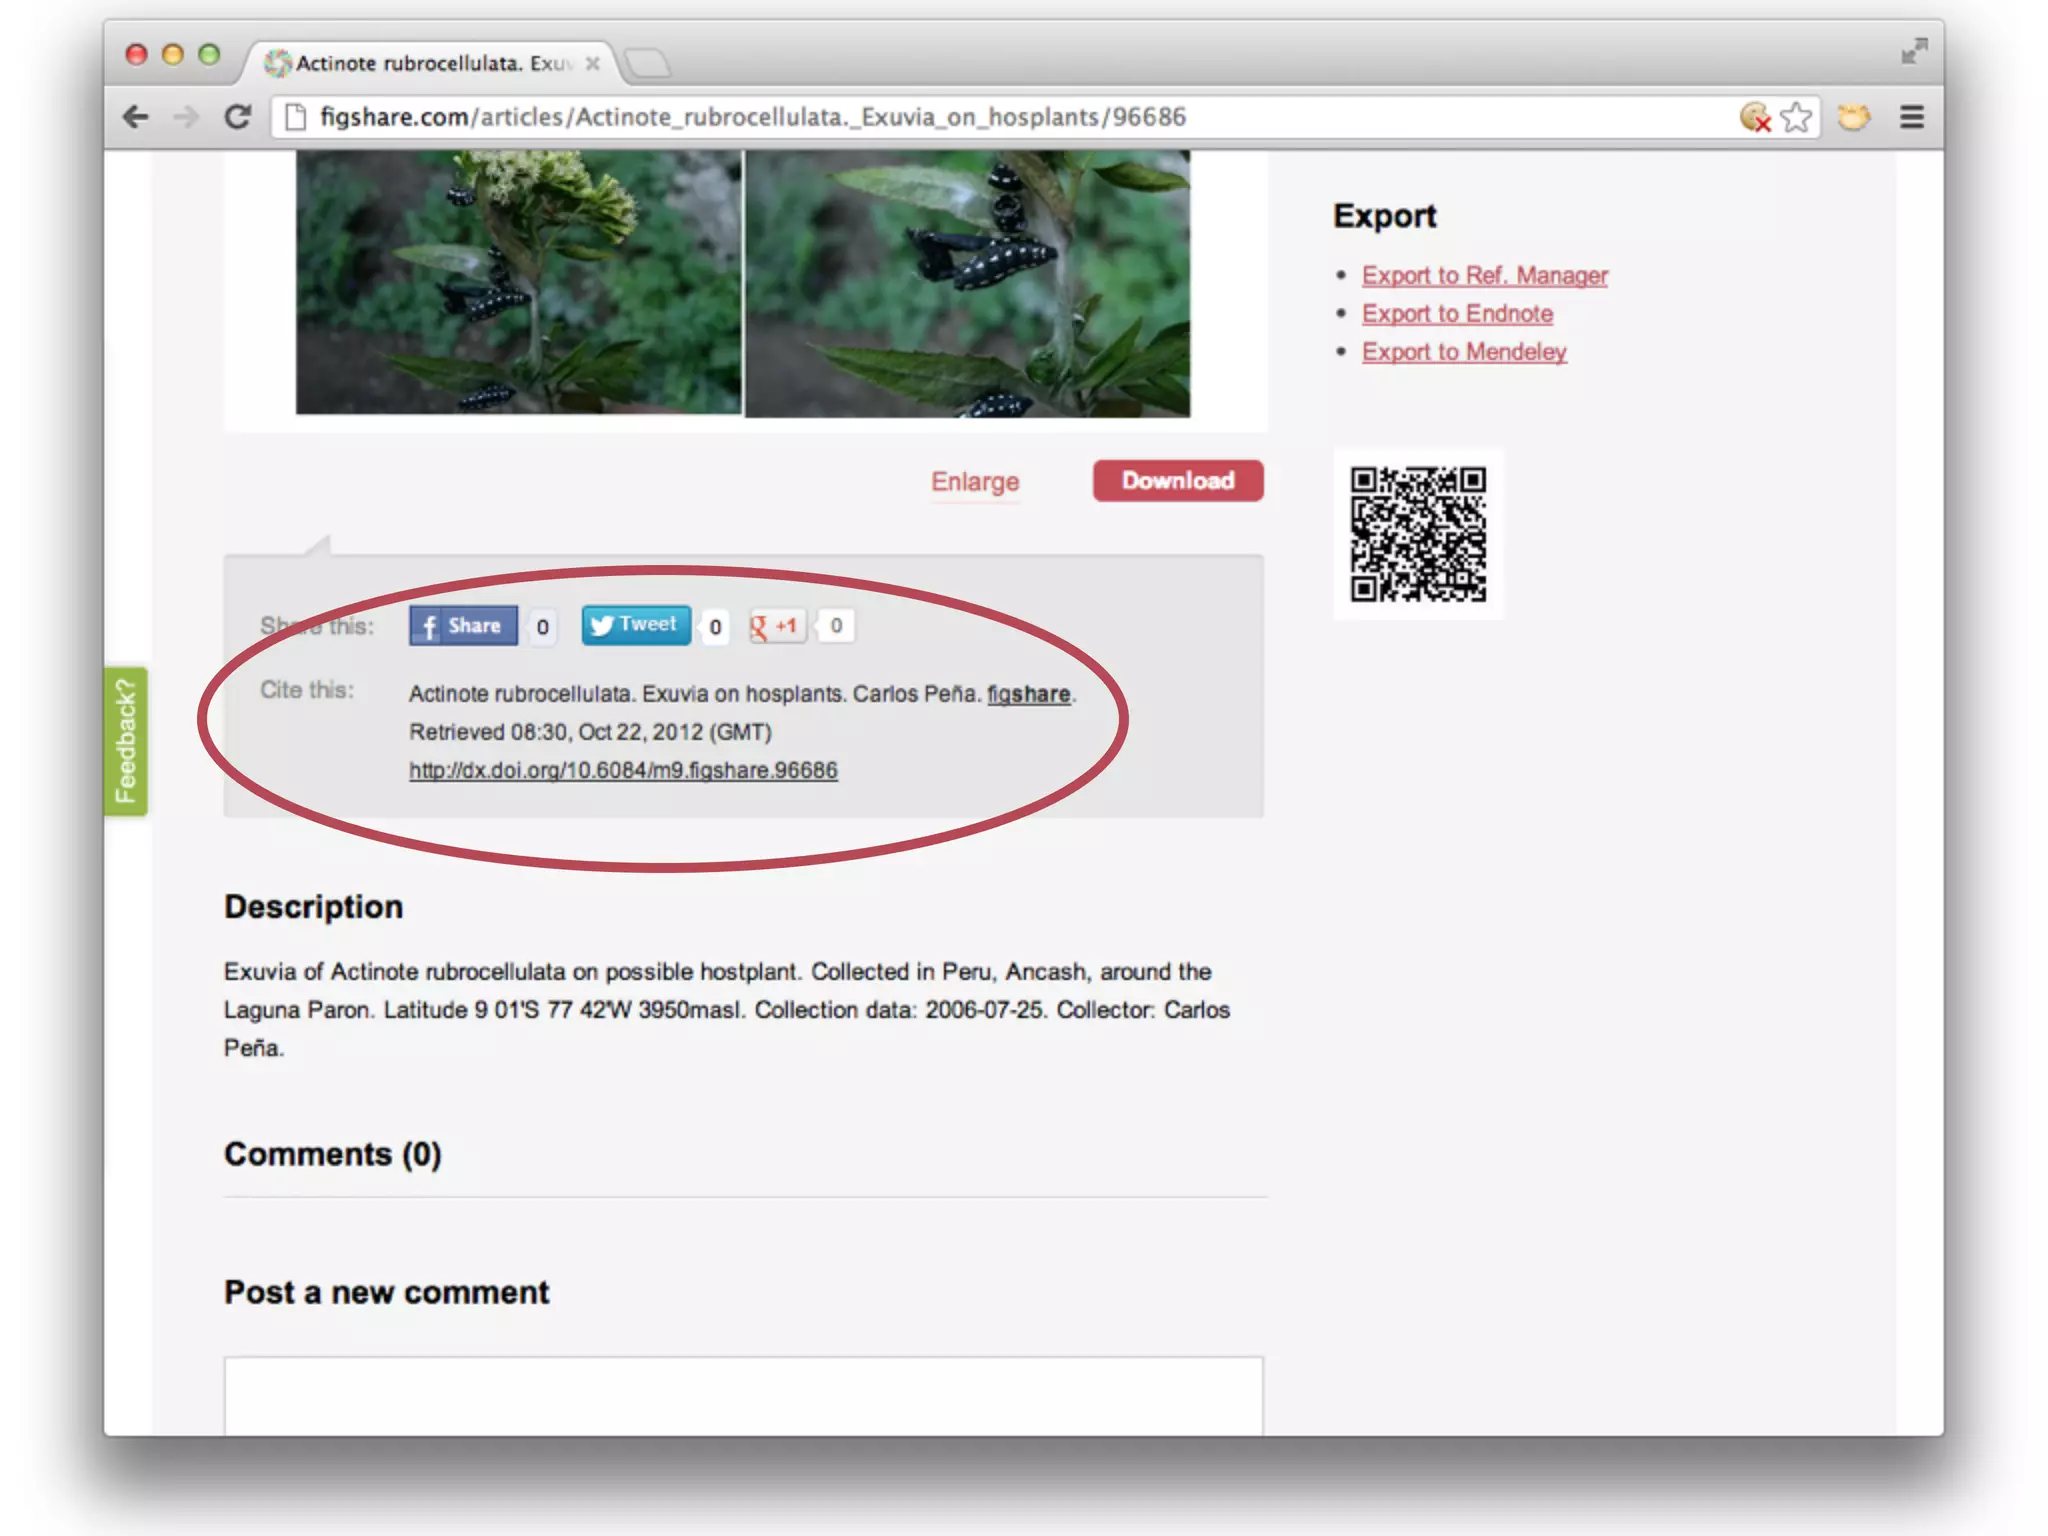Open the green Feedback side tab
The height and width of the screenshot is (1536, 2048).
pyautogui.click(x=126, y=741)
